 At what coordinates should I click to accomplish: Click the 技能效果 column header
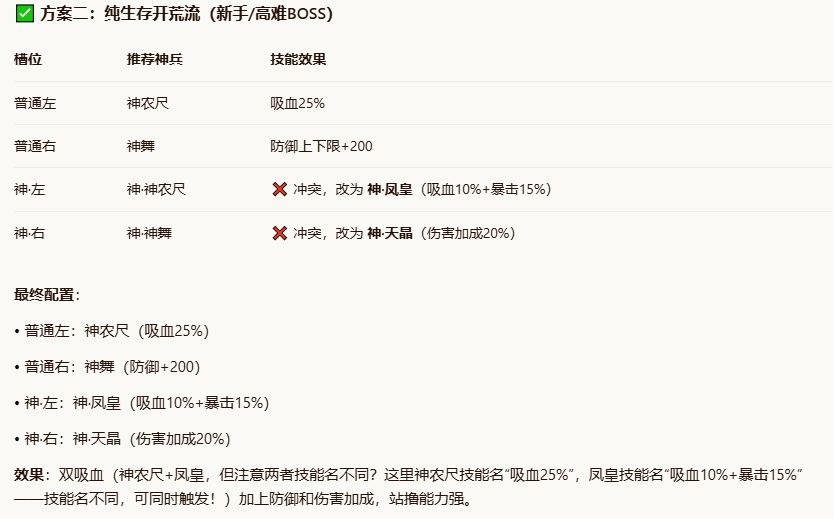tap(298, 59)
